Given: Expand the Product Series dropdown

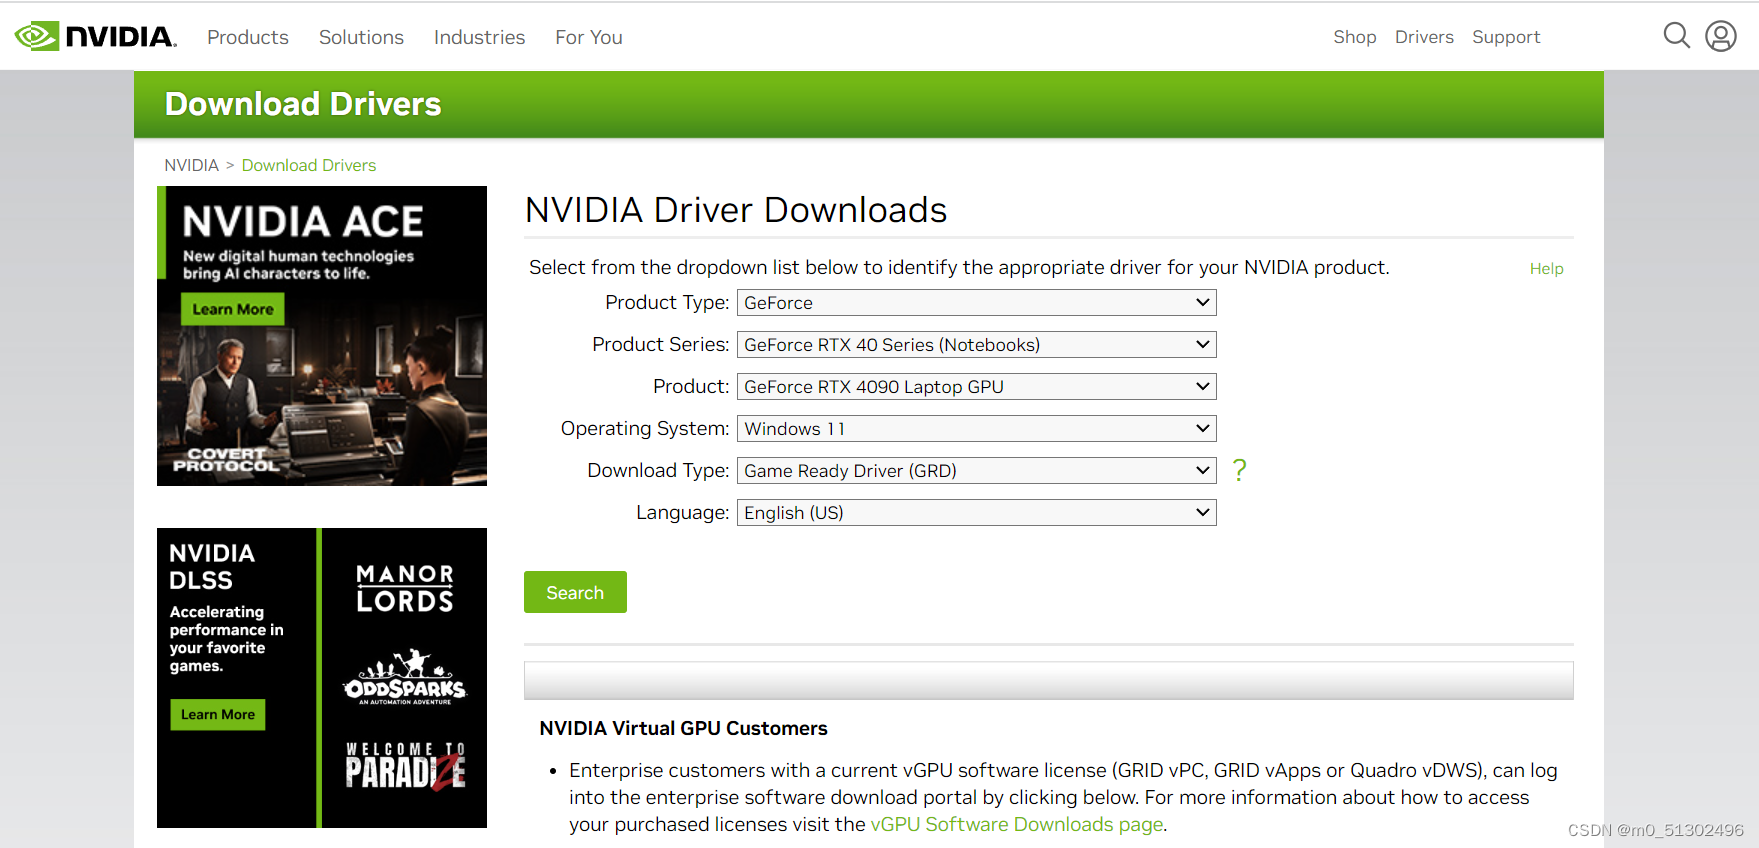Looking at the screenshot, I should coord(976,345).
